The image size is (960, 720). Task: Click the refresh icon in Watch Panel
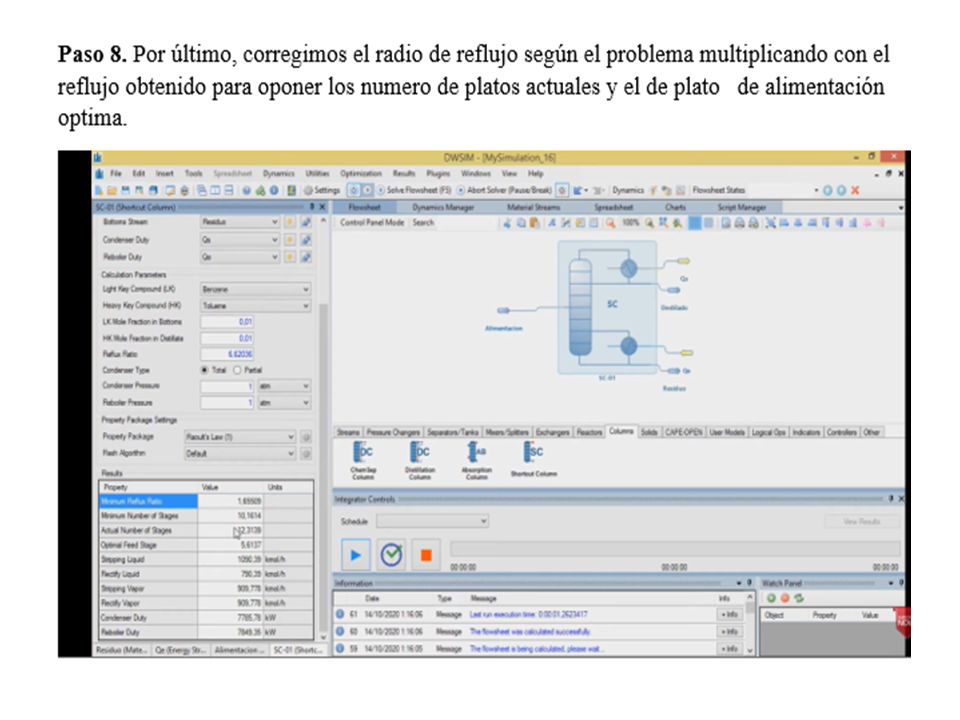click(798, 598)
